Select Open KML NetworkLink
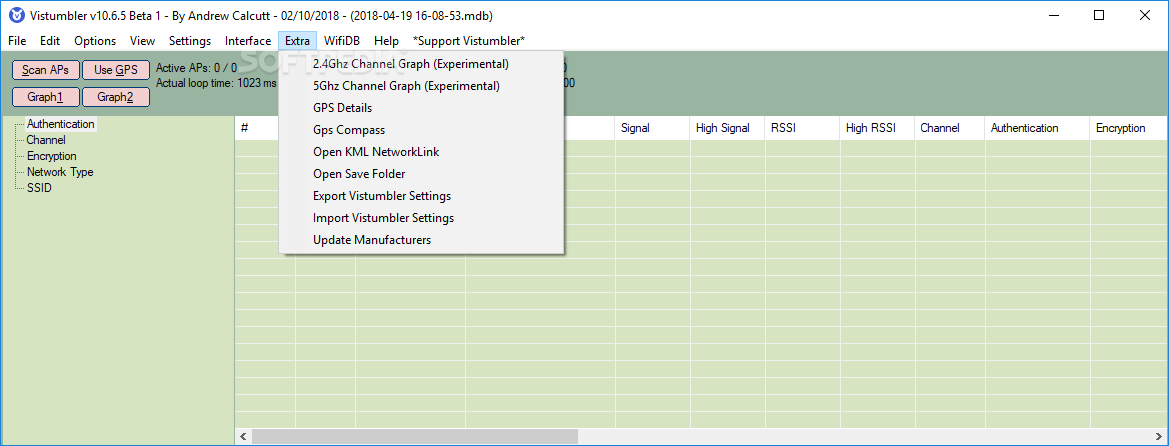 (421, 152)
